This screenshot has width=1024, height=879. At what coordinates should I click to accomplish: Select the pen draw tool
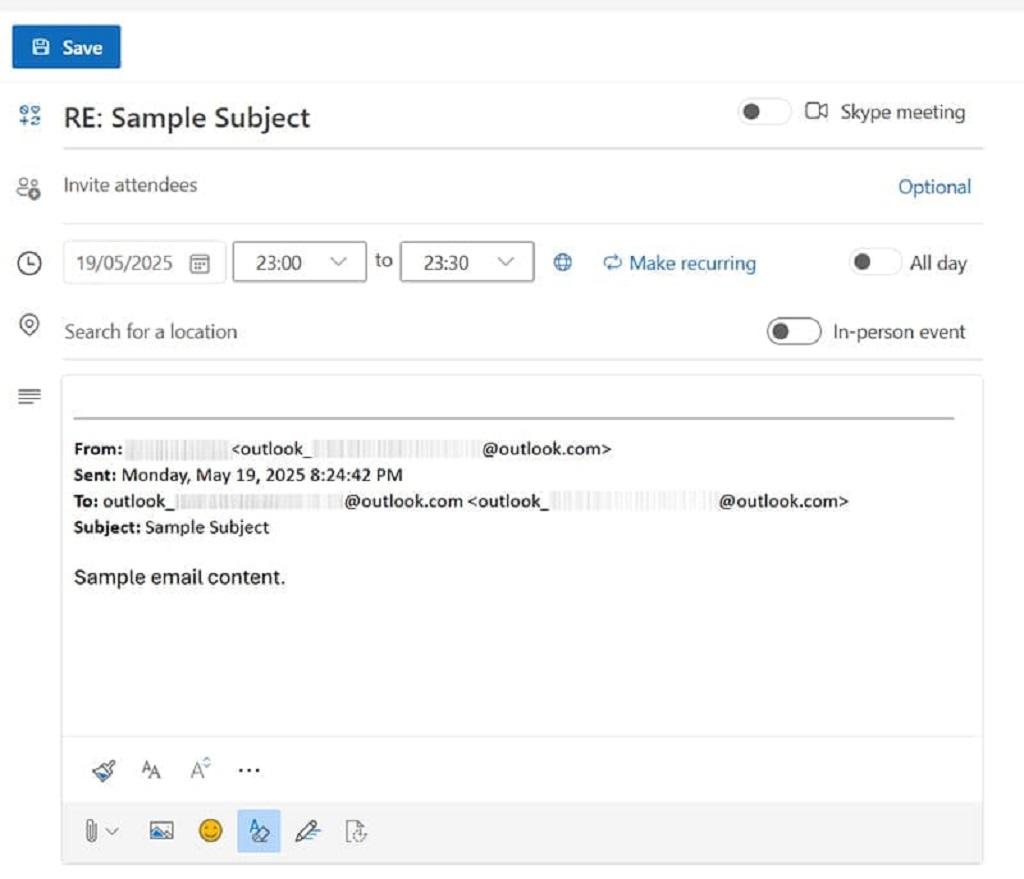click(x=307, y=831)
